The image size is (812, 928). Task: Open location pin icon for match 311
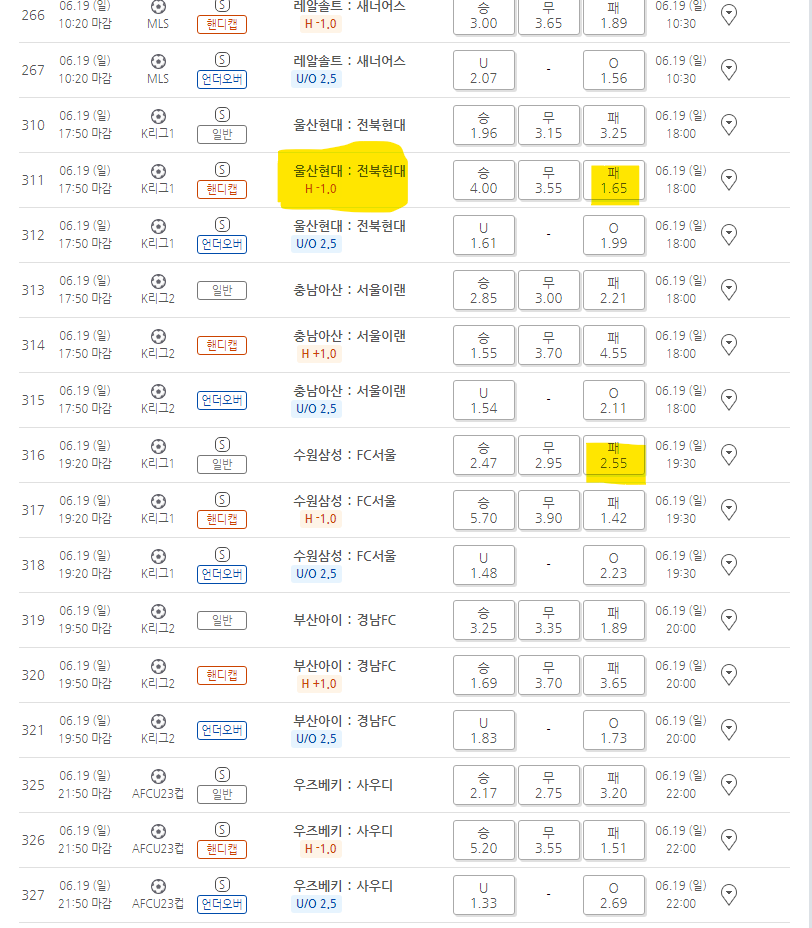[x=729, y=179]
